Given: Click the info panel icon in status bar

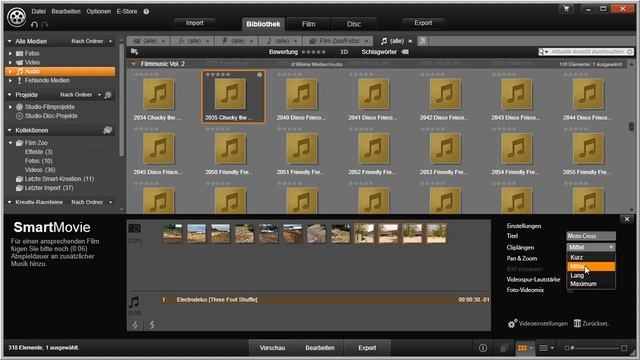Looking at the screenshot, I should coord(483,348).
